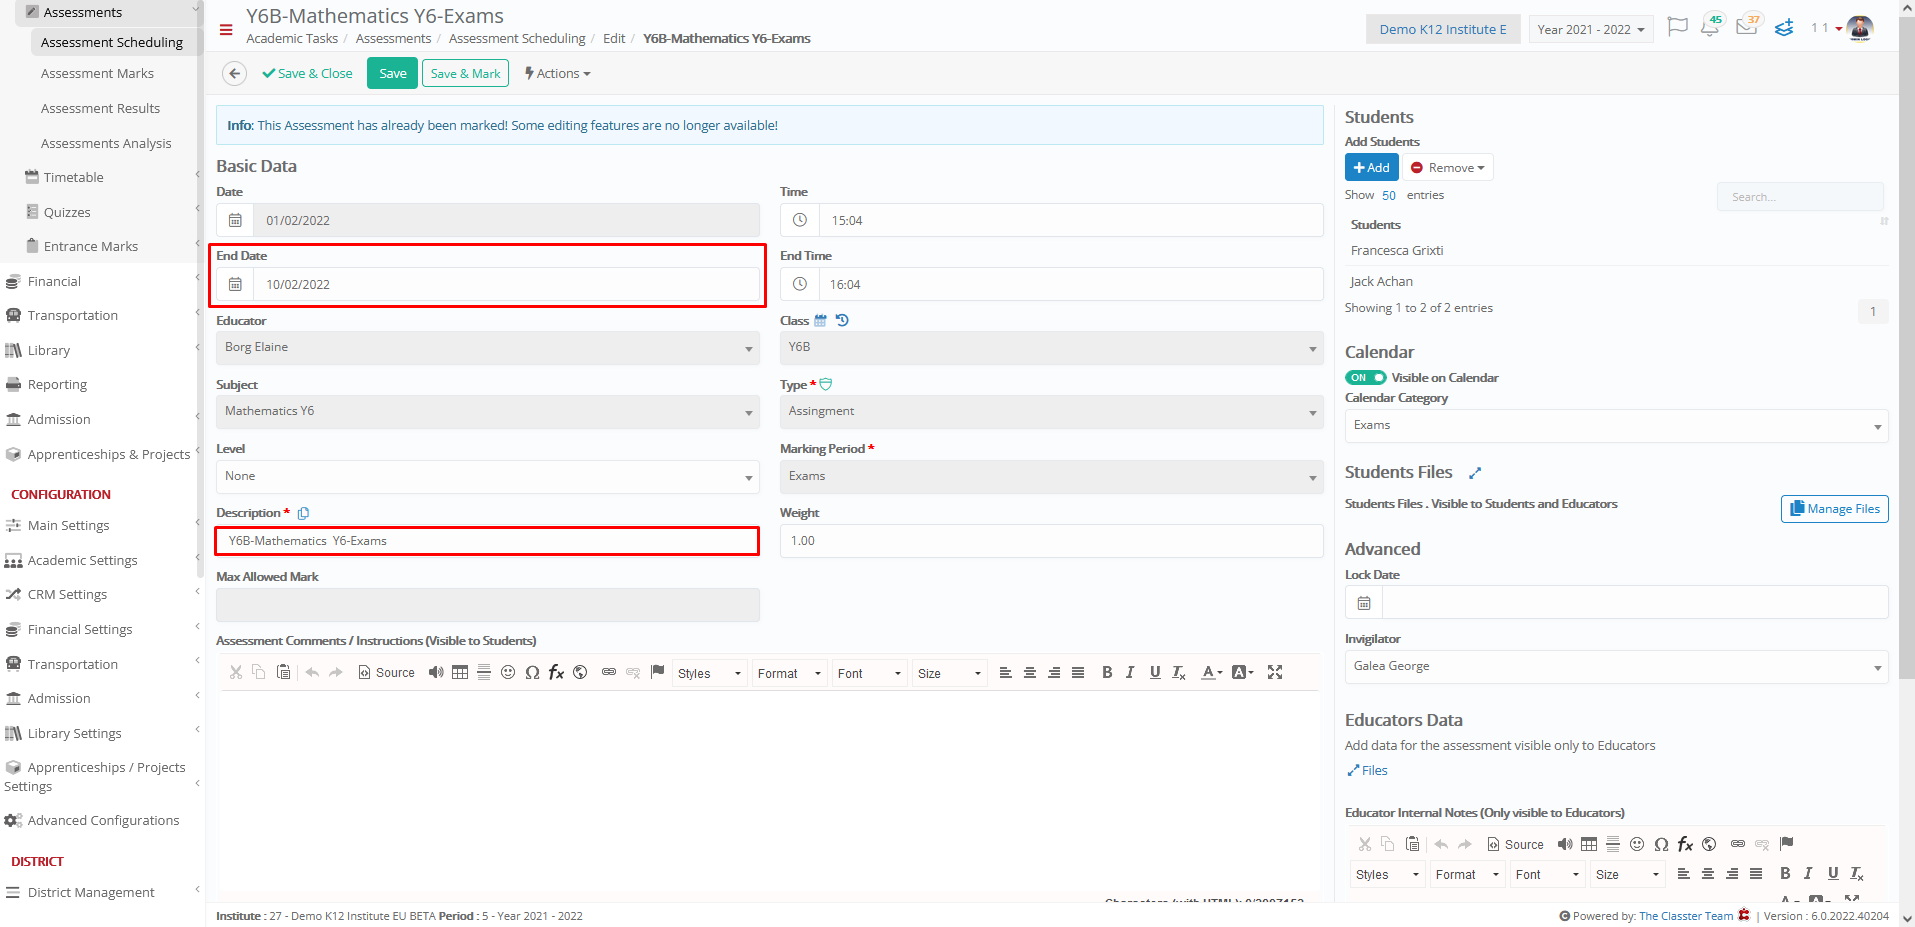This screenshot has width=1915, height=927.
Task: Open District Management in sidebar
Action: click(x=91, y=892)
